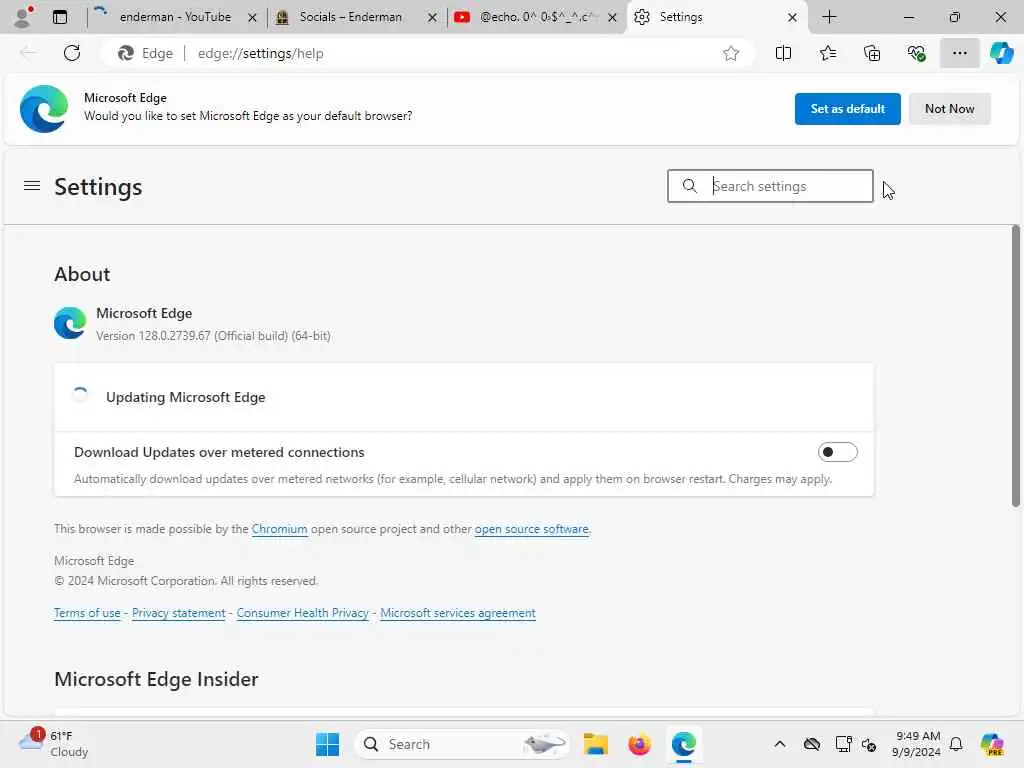1024x768 pixels.
Task: Focus the Search settings field
Action: 770,186
